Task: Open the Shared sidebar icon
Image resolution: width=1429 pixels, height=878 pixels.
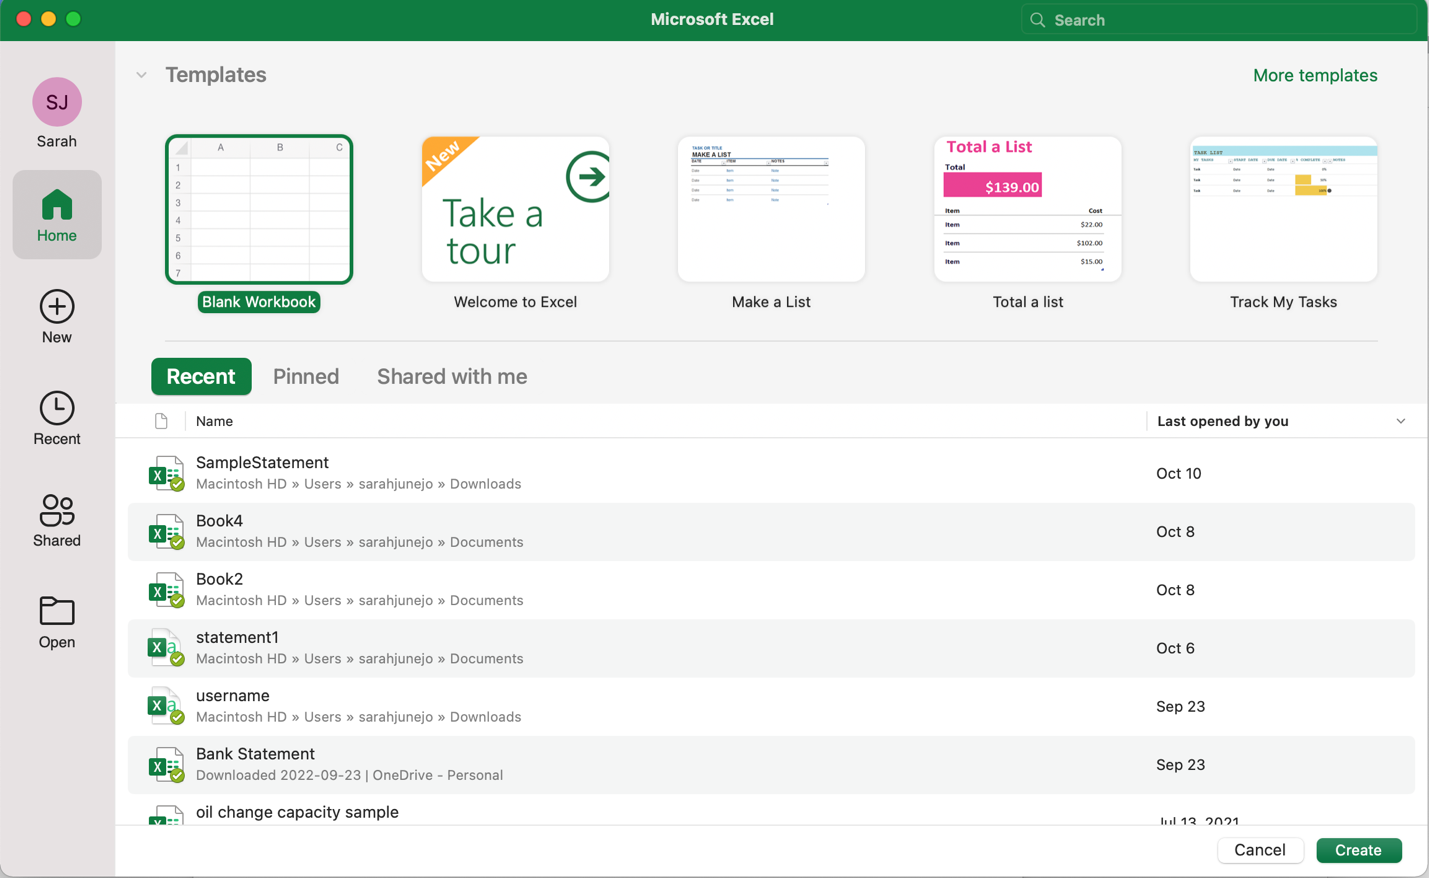Action: [57, 510]
